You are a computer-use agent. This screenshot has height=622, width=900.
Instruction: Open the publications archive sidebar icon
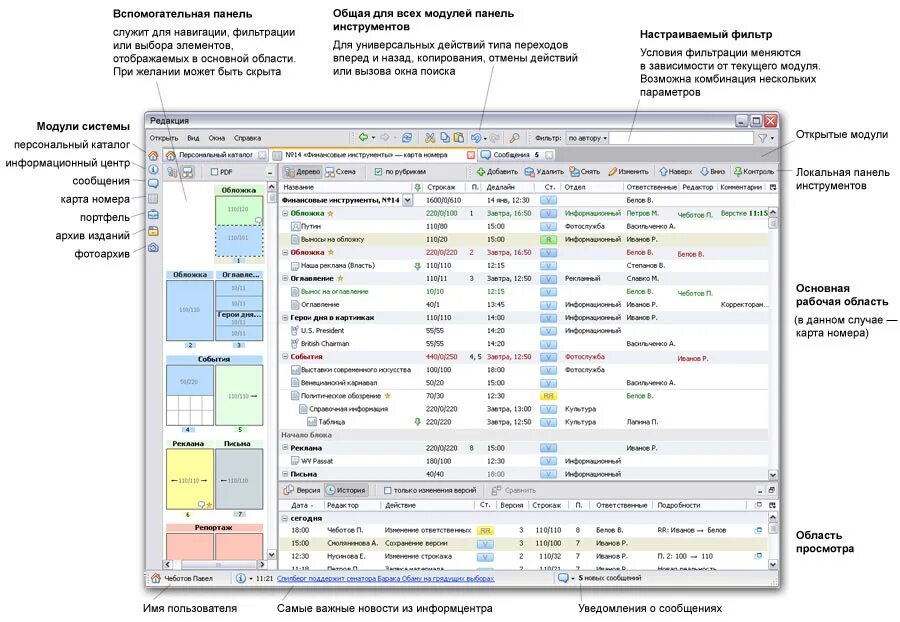[153, 231]
